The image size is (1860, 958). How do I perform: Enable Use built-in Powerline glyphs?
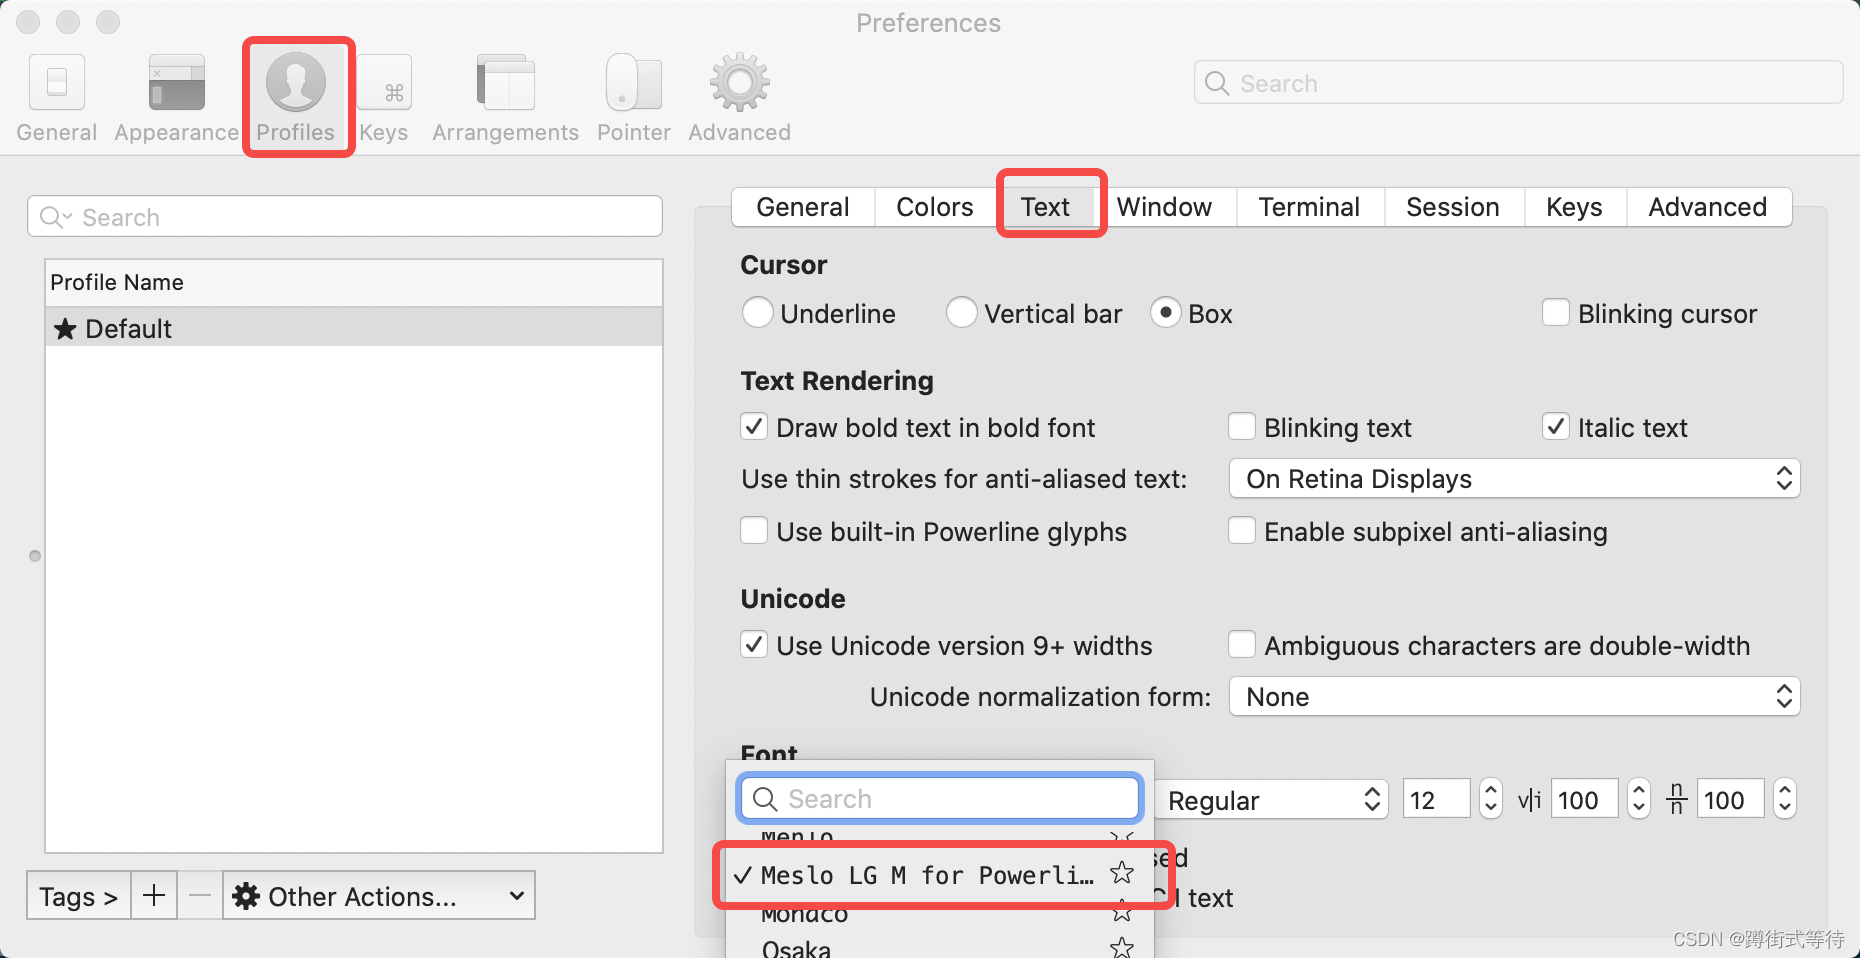pos(754,531)
